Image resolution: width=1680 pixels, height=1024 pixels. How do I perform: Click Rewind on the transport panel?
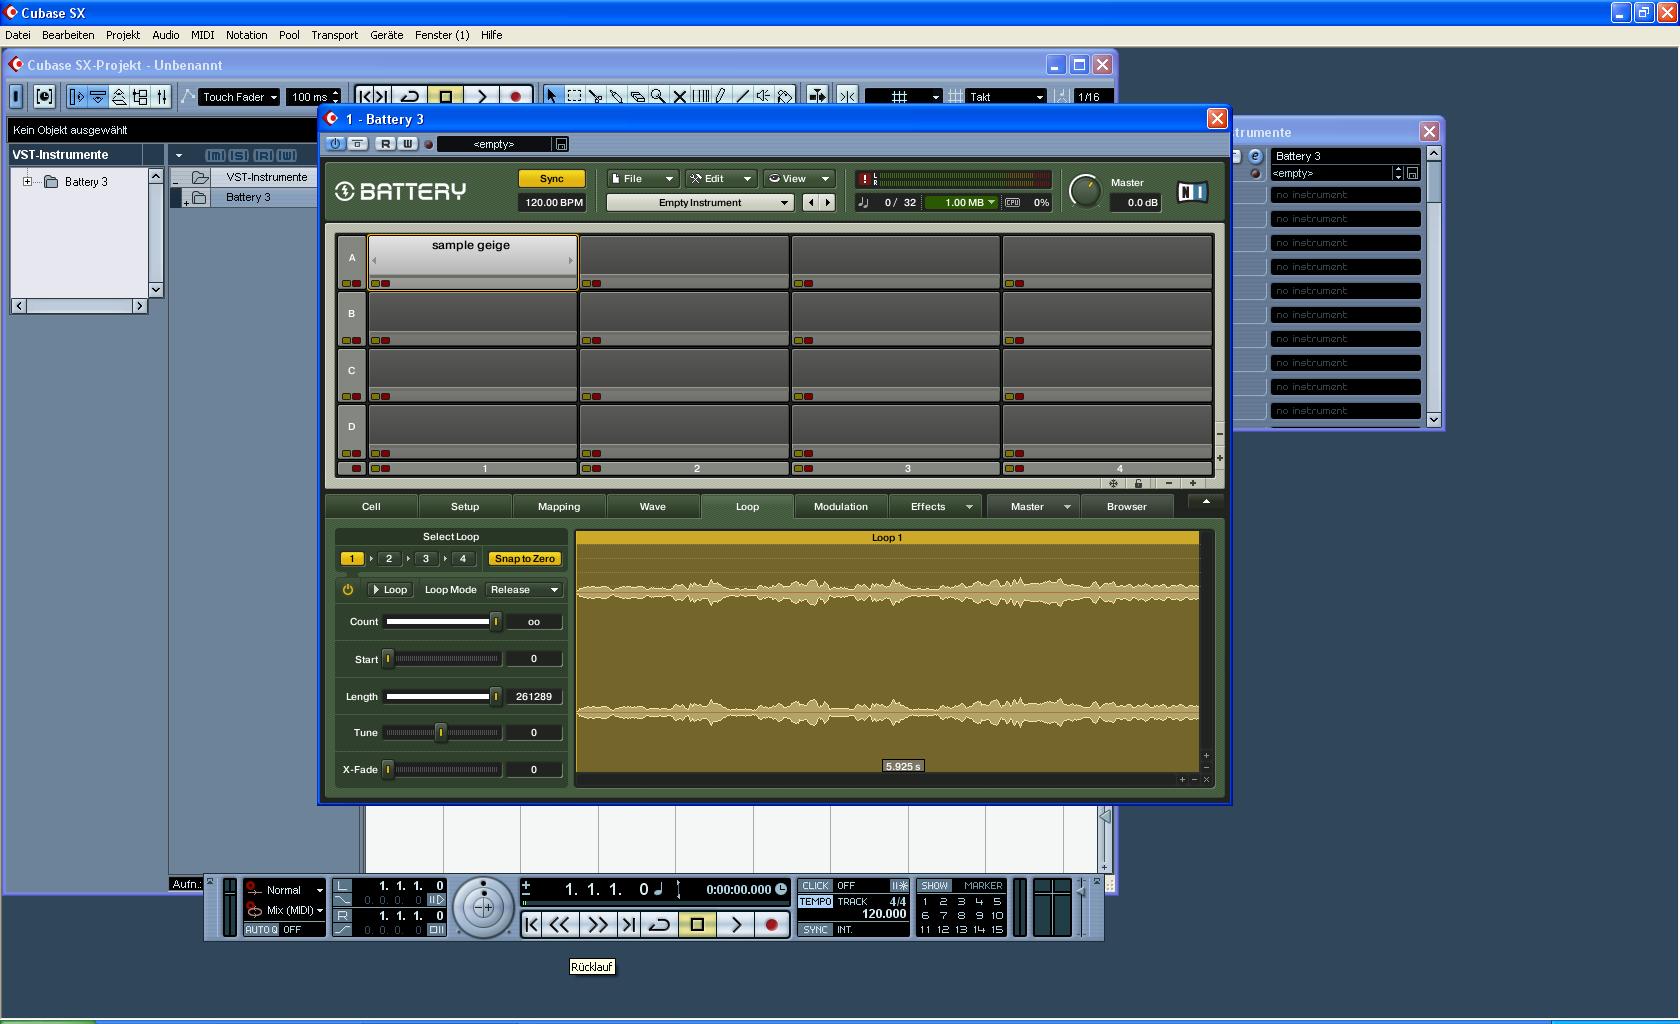pyautogui.click(x=560, y=925)
